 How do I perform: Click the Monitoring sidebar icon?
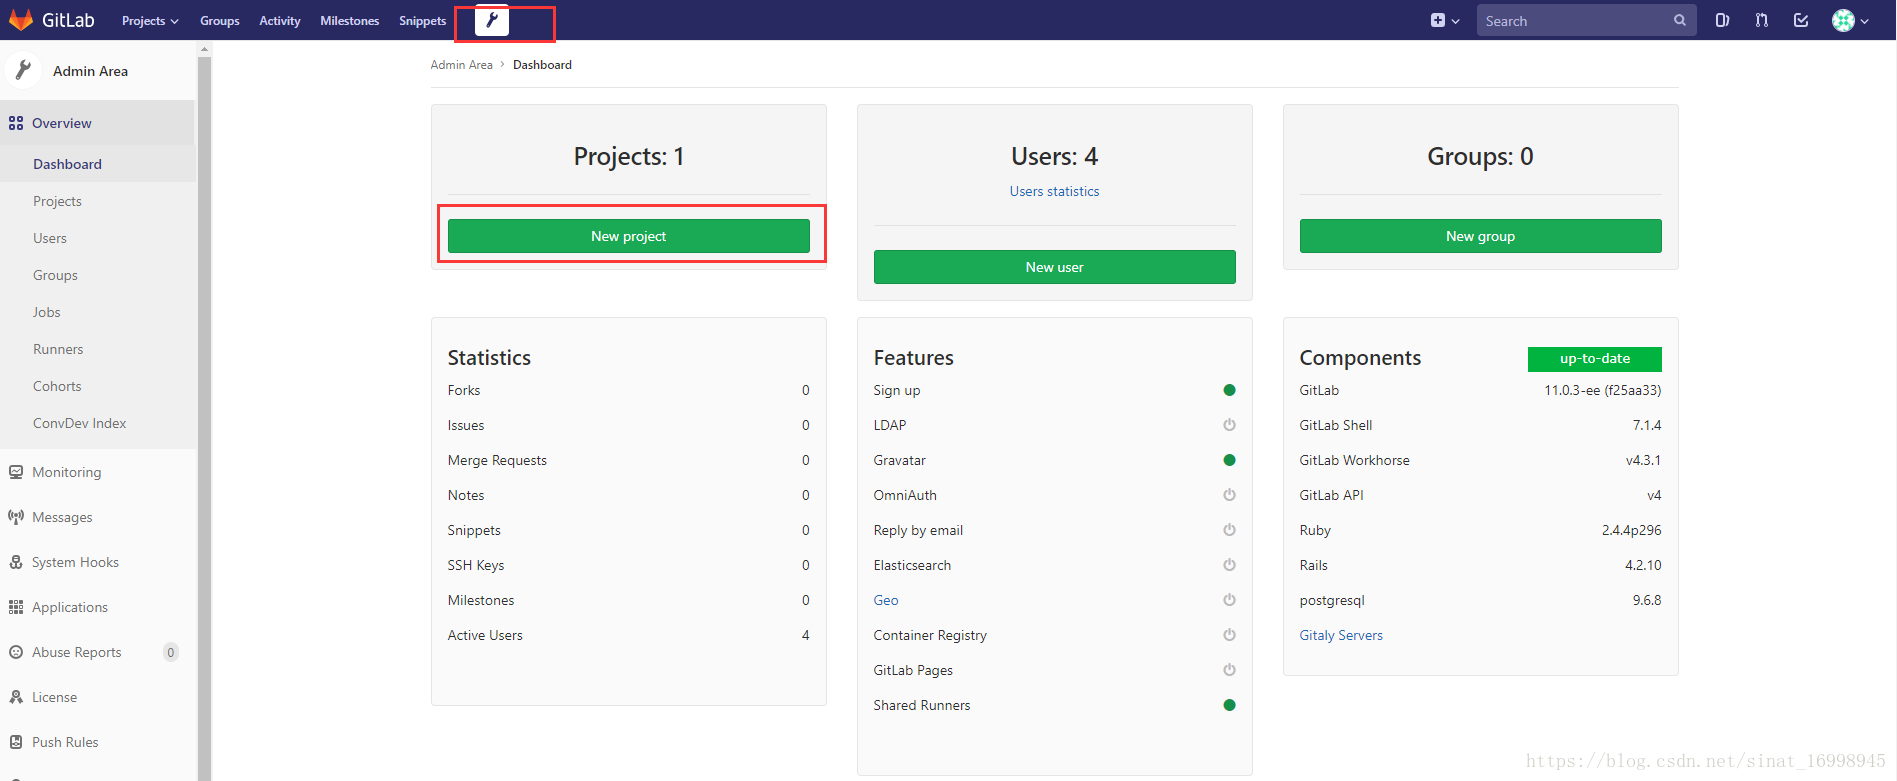click(x=16, y=472)
